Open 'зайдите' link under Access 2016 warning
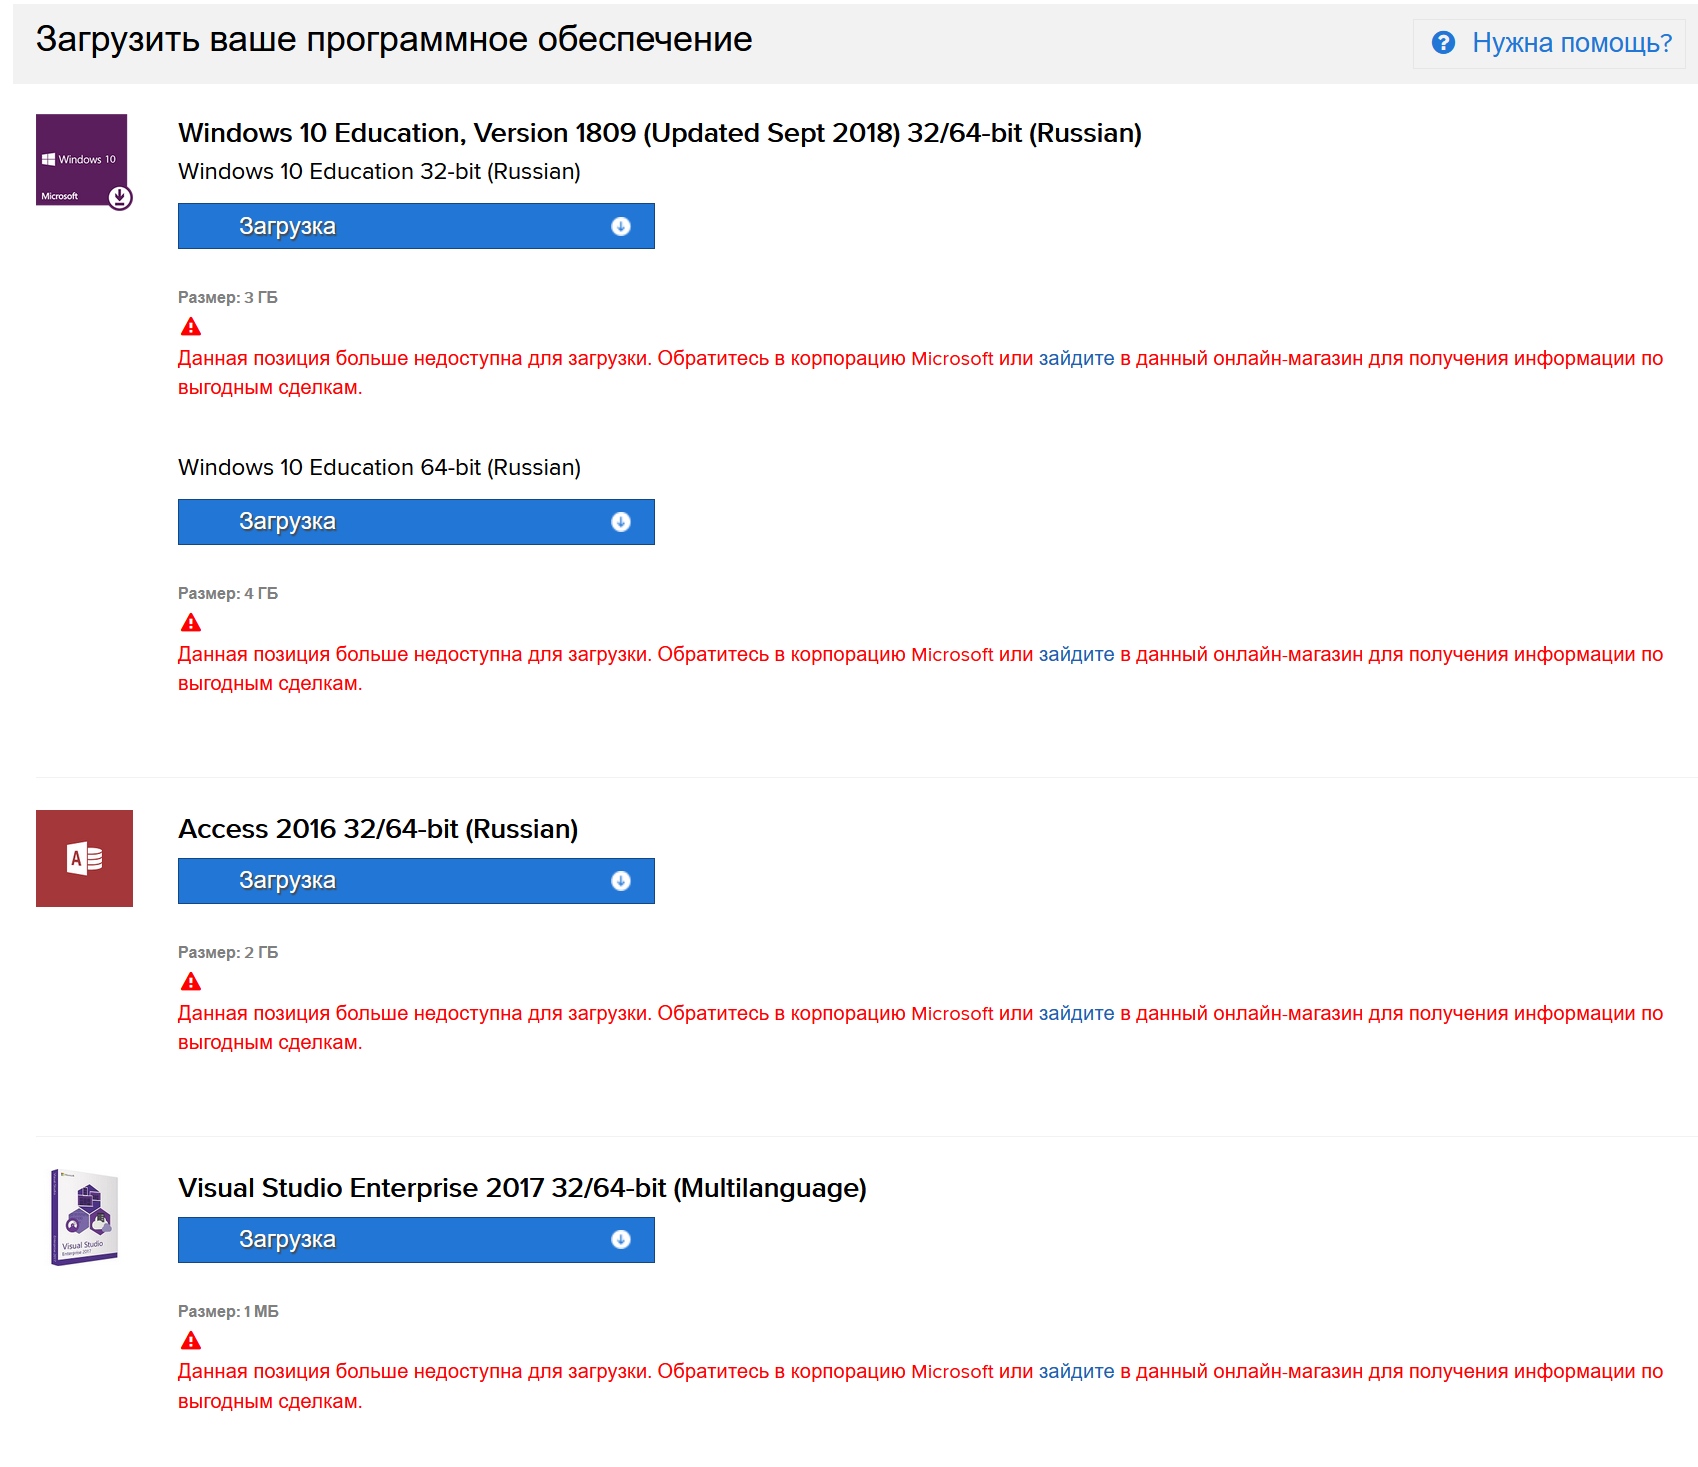The width and height of the screenshot is (1698, 1467). click(1076, 1014)
